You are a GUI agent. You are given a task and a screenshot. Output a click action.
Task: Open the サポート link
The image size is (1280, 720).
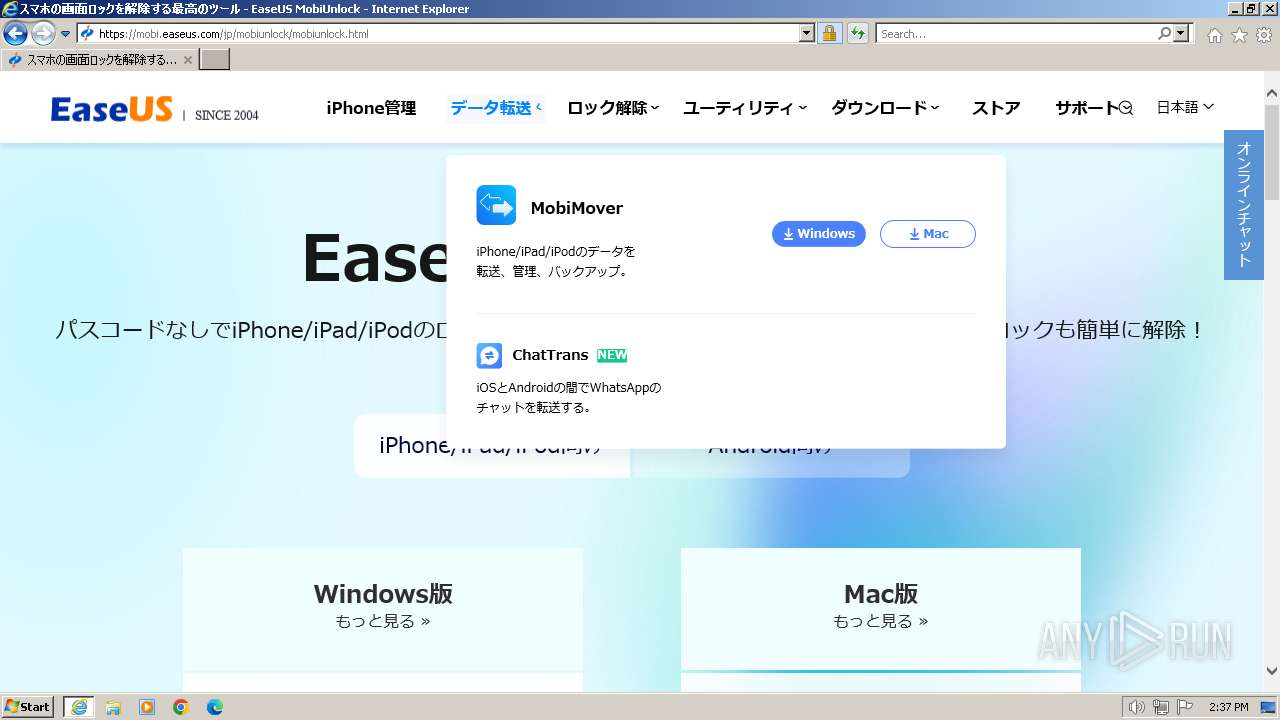(x=1086, y=108)
